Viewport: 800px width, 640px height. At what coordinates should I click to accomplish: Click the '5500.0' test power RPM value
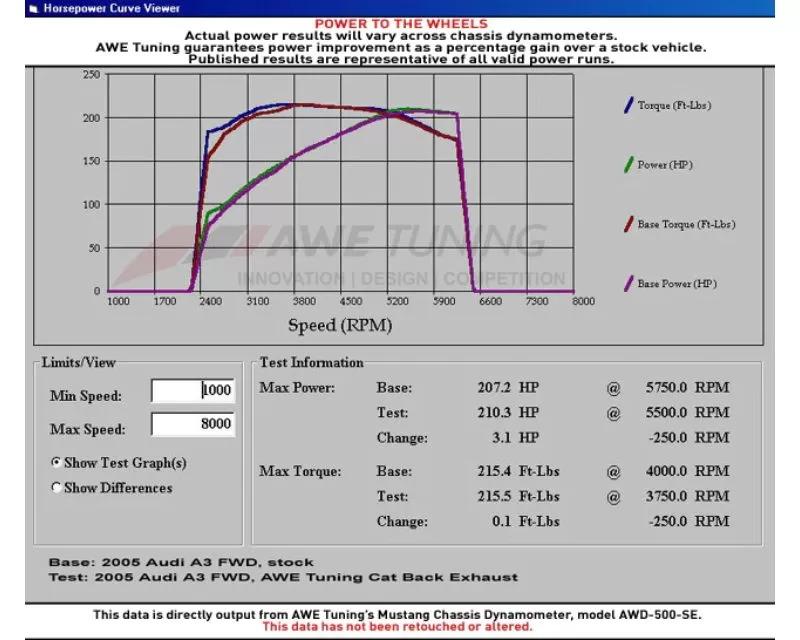point(666,412)
